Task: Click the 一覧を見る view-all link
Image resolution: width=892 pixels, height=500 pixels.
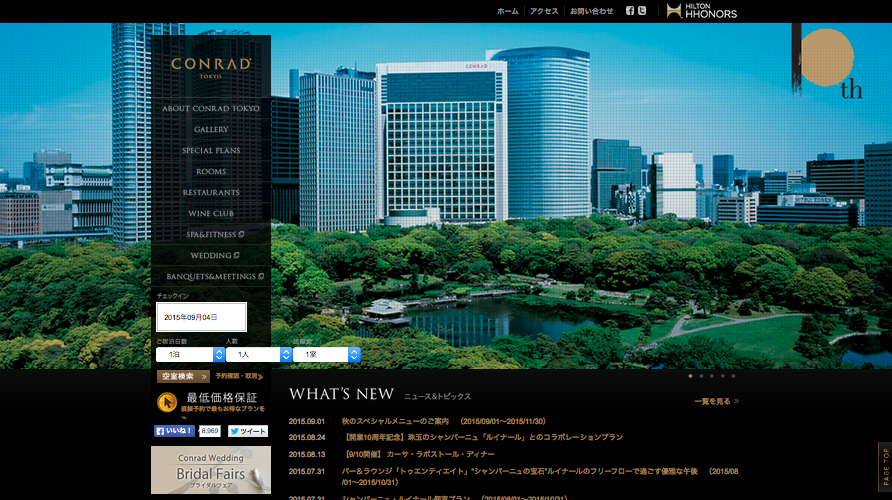Action: click(716, 402)
